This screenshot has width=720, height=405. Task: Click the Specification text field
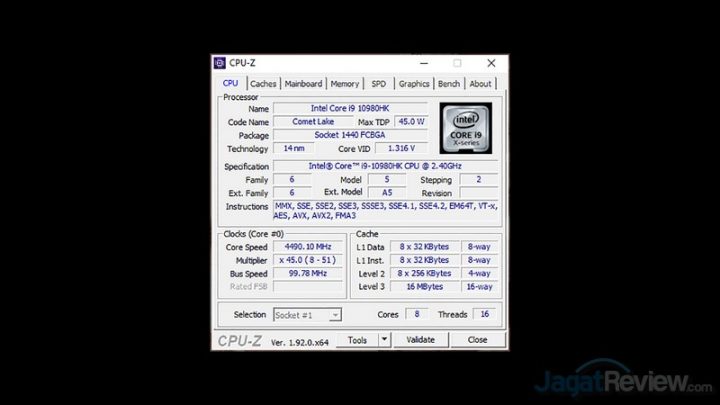pos(384,166)
